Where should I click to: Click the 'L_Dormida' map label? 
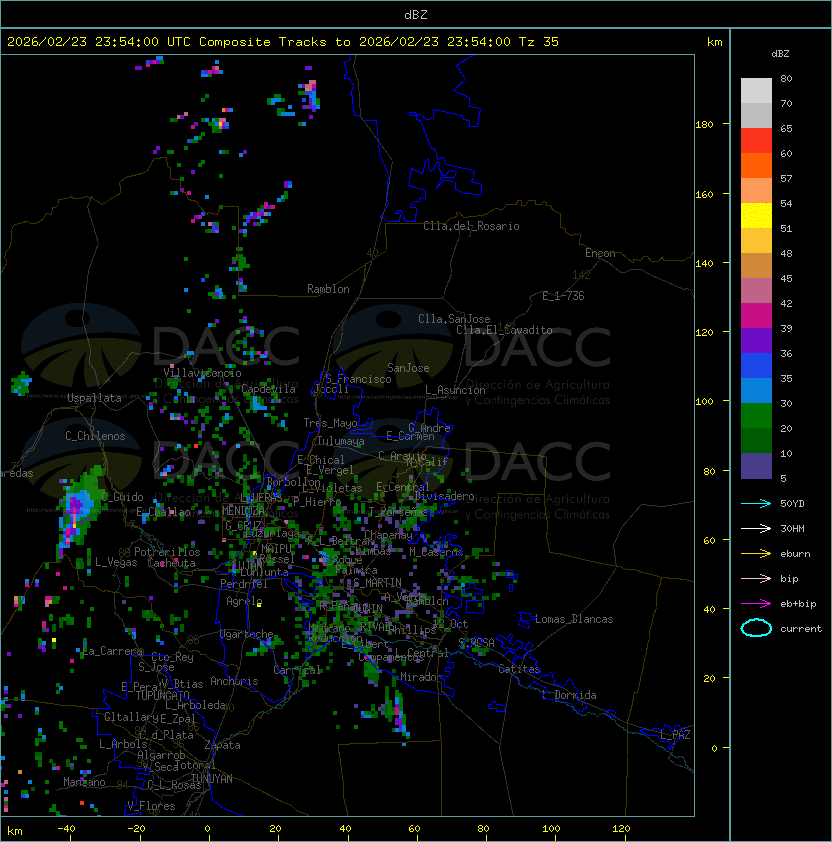[x=569, y=695]
